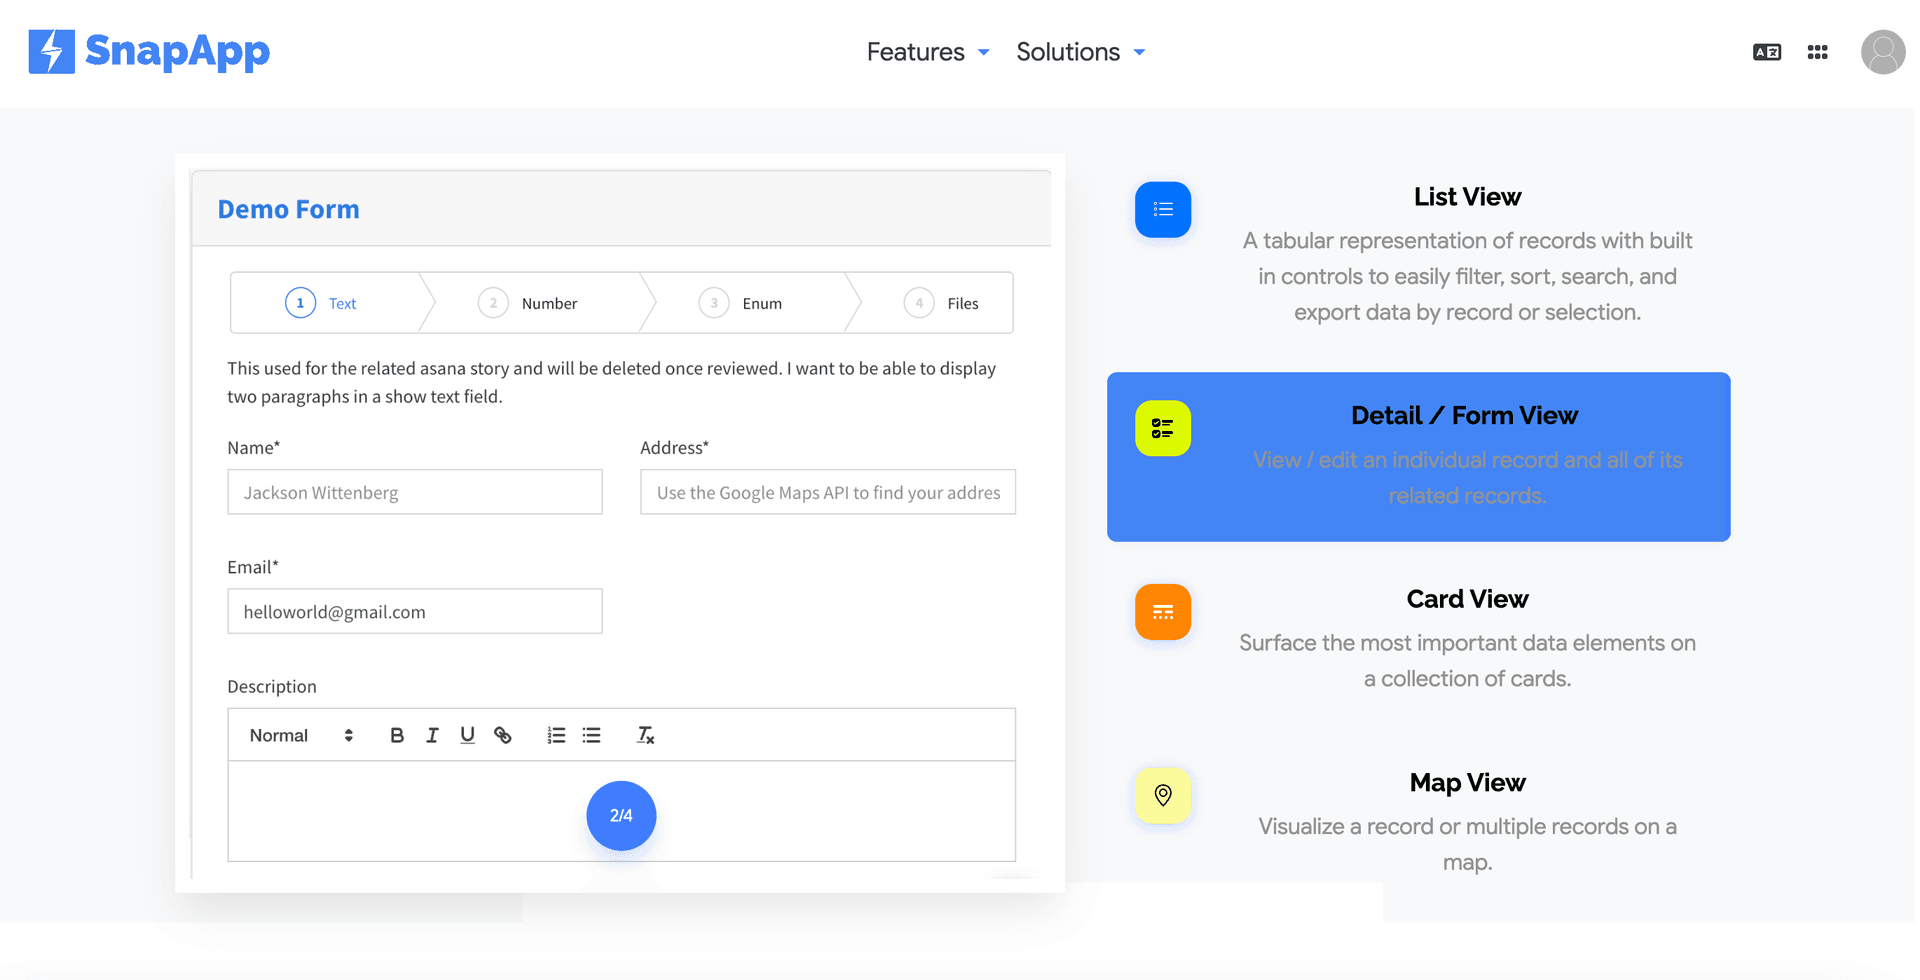Screen dimensions: 1920x980
Task: Go to the Number step tab
Action: (528, 303)
